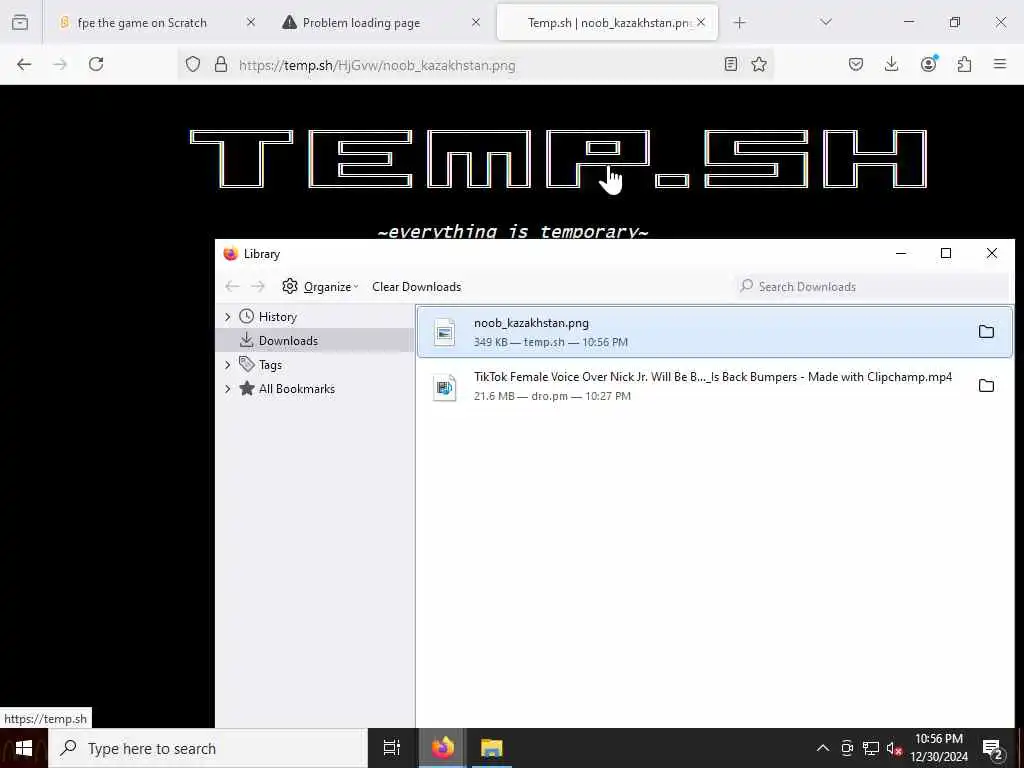
Task: Close the 'Problem loading page' tab
Action: (x=476, y=22)
